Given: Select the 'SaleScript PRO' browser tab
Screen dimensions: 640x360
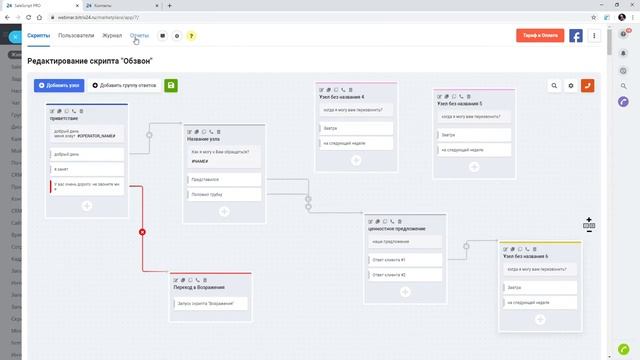Looking at the screenshot, I should tap(41, 6).
